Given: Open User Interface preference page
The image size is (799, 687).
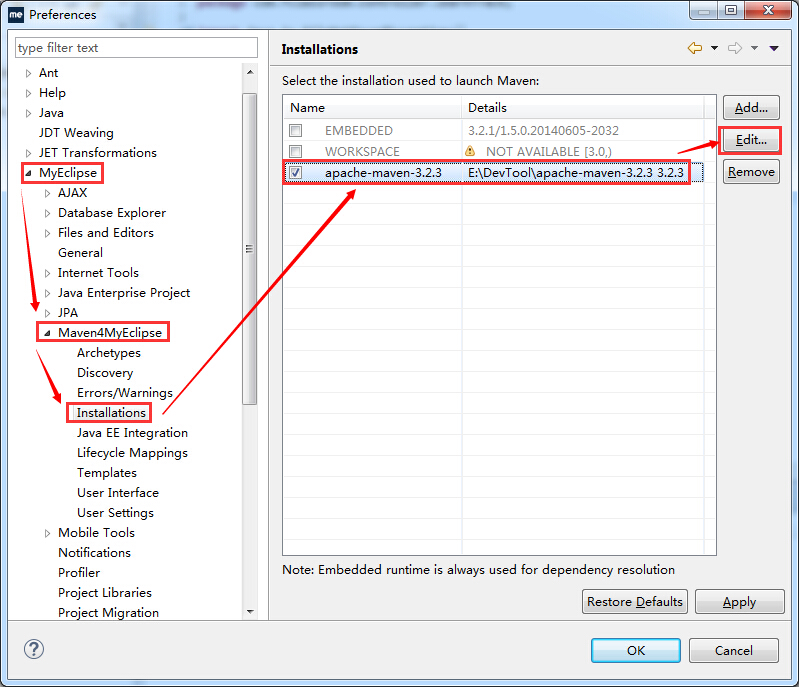Looking at the screenshot, I should [x=118, y=493].
